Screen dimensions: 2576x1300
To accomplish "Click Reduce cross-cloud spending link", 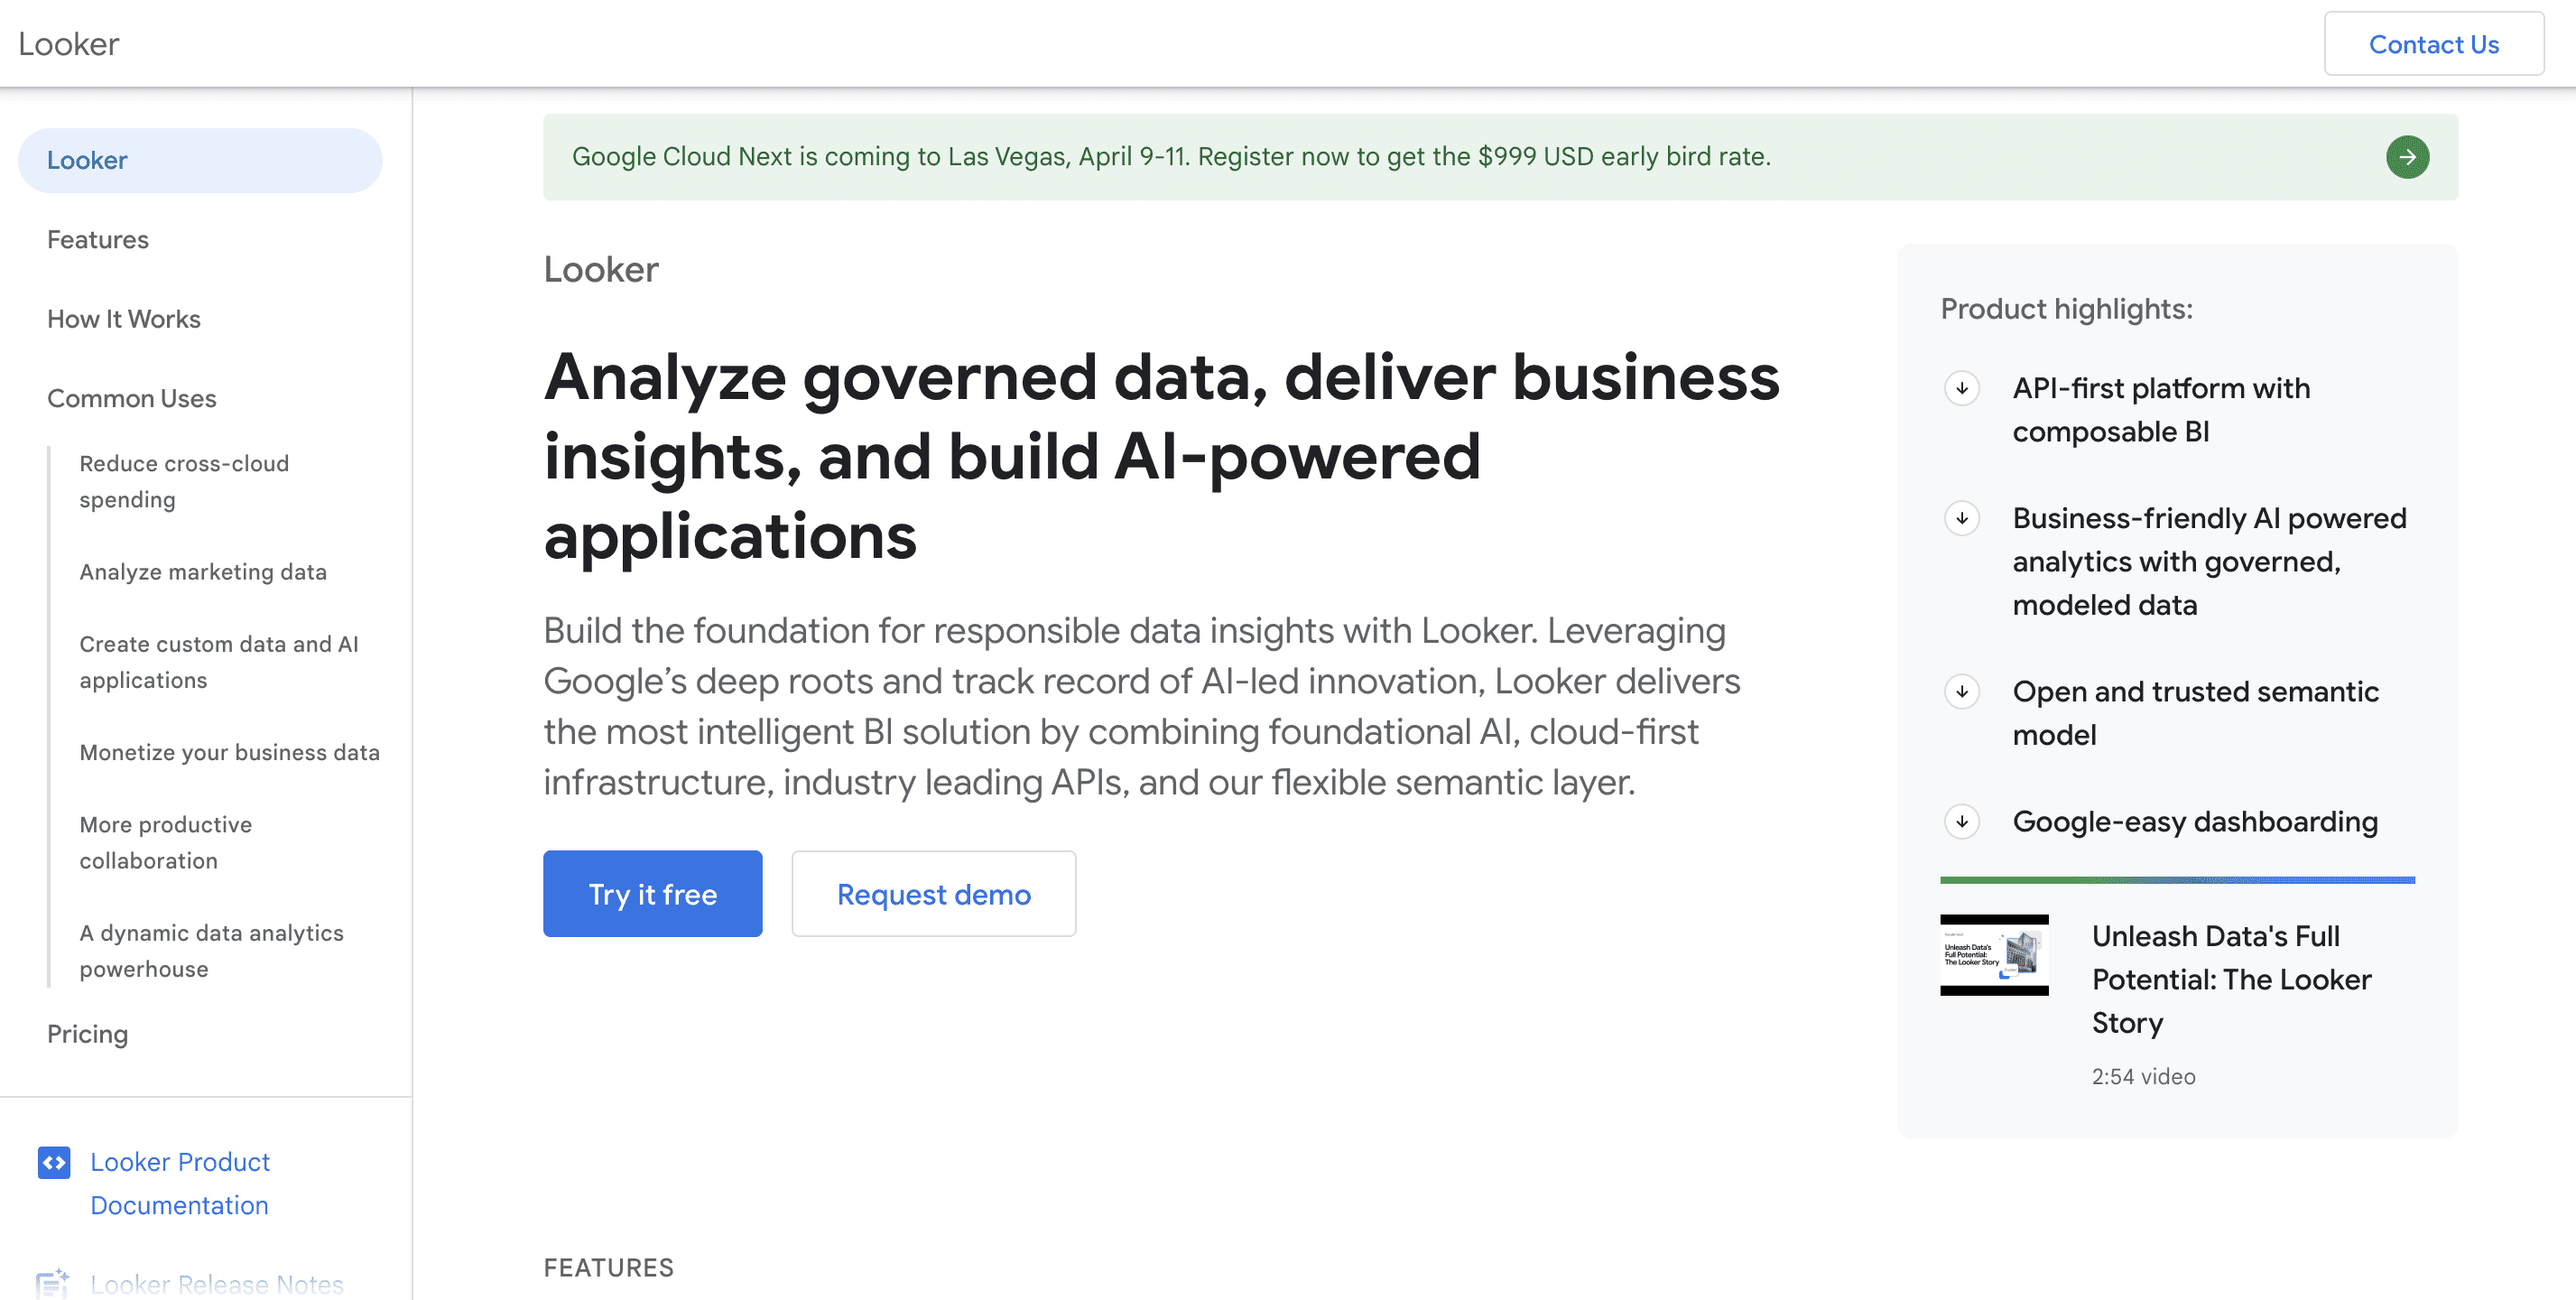I will coord(184,481).
